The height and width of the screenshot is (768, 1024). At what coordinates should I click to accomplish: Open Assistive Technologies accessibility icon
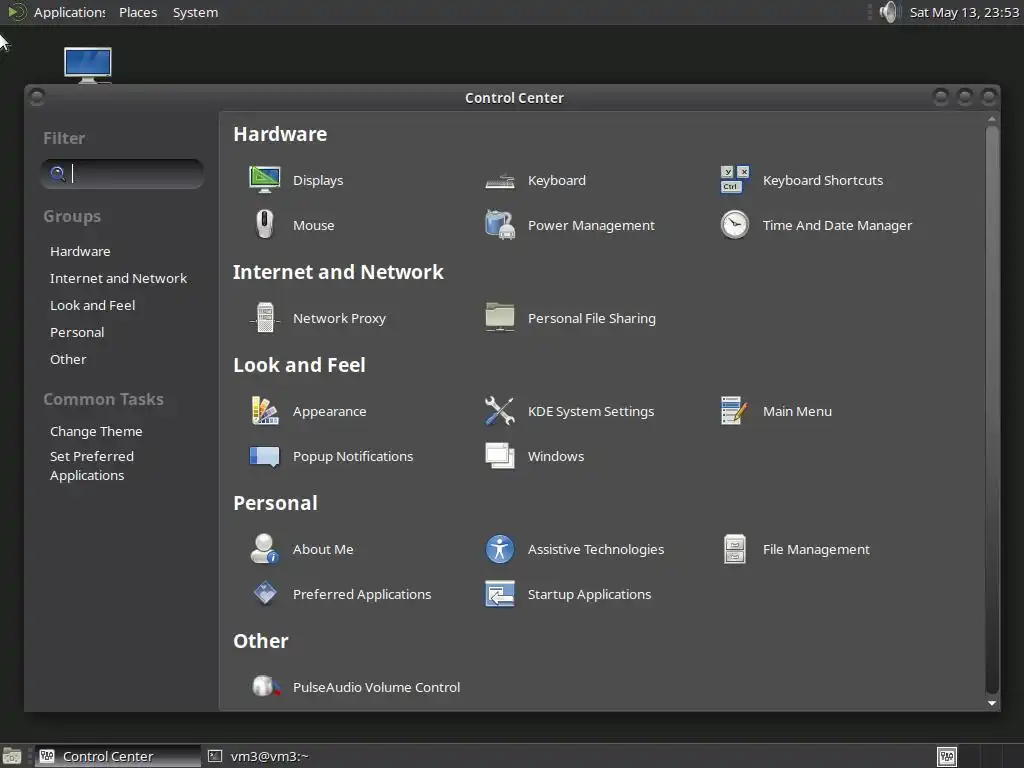pos(500,549)
